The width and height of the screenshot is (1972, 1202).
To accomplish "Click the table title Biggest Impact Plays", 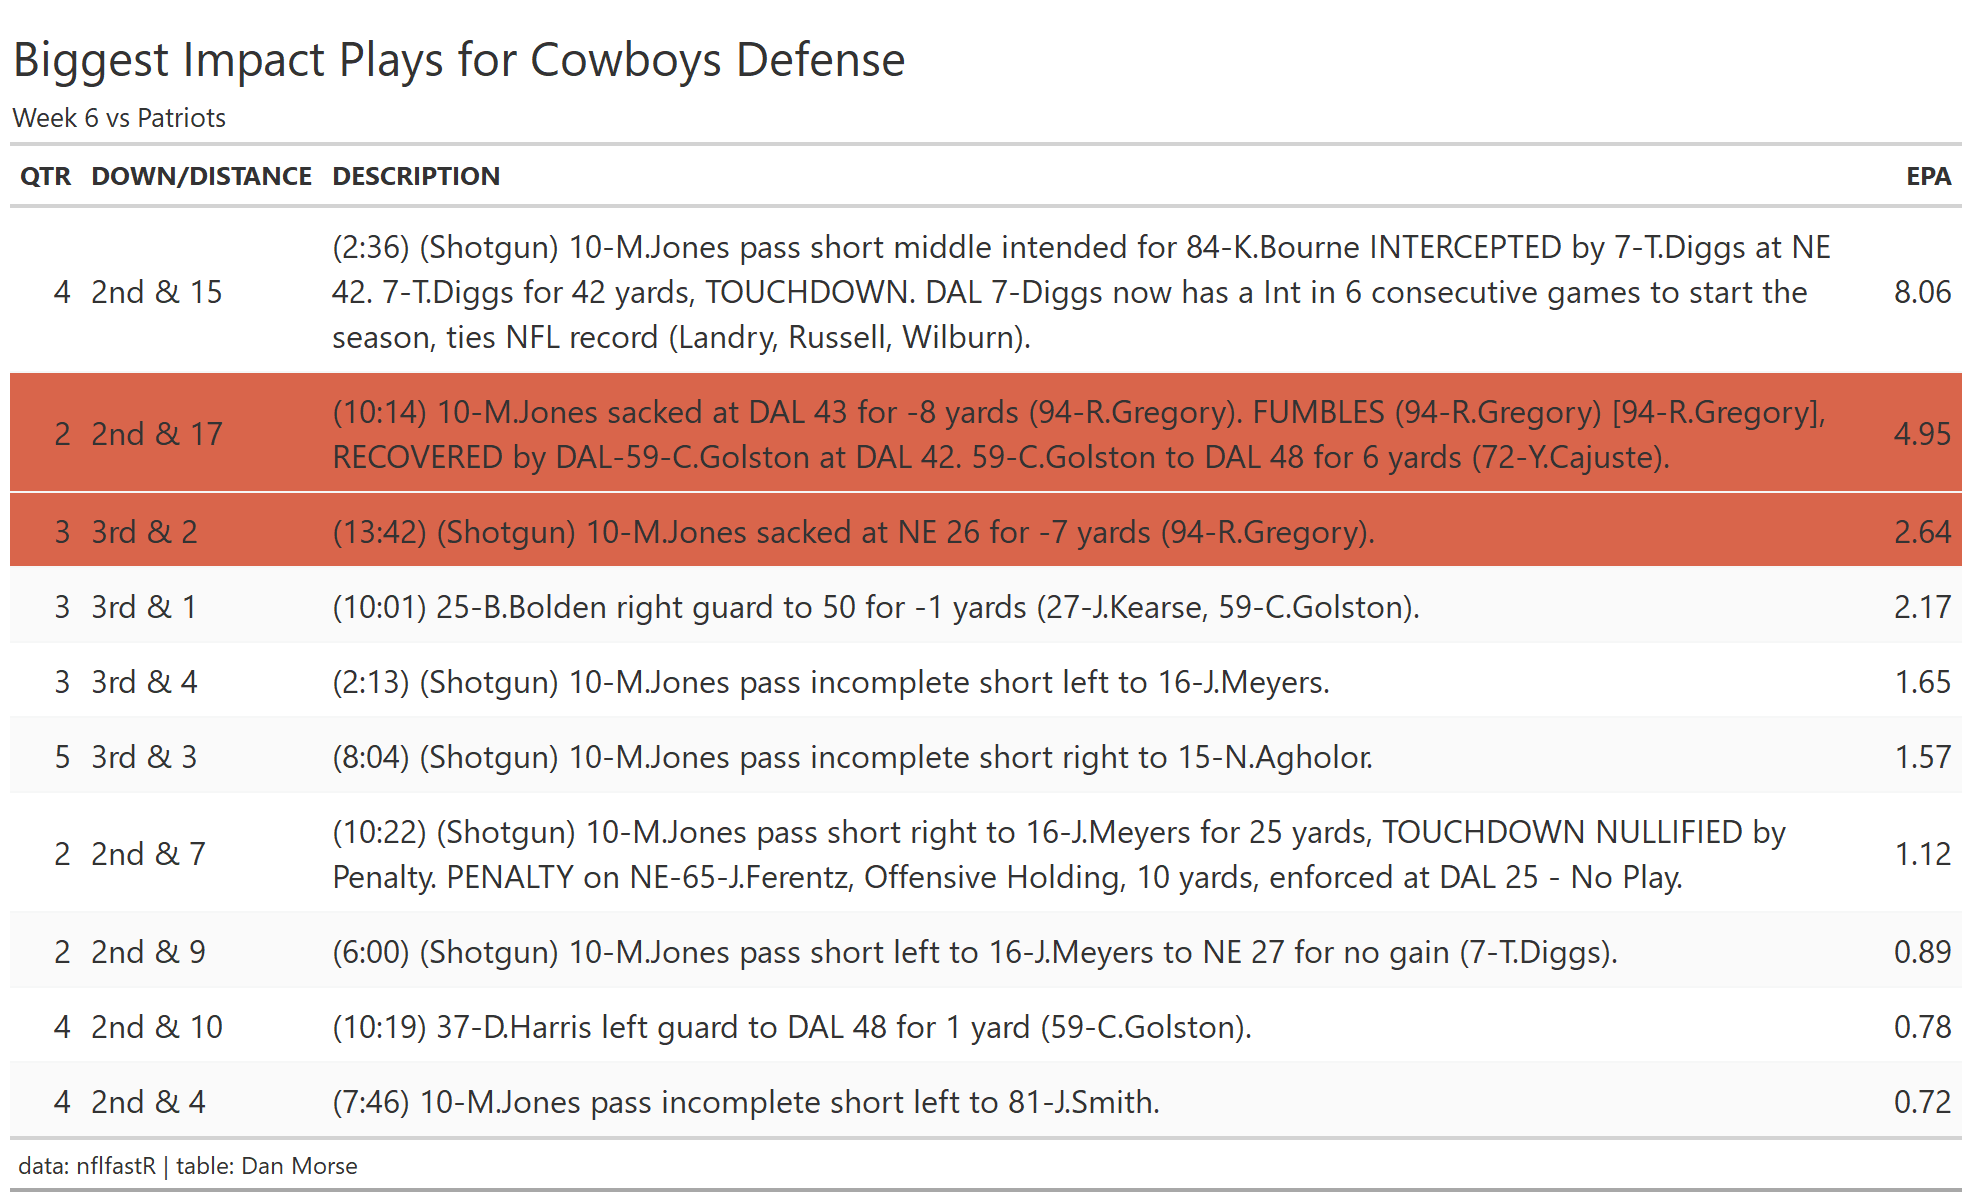I will (459, 60).
